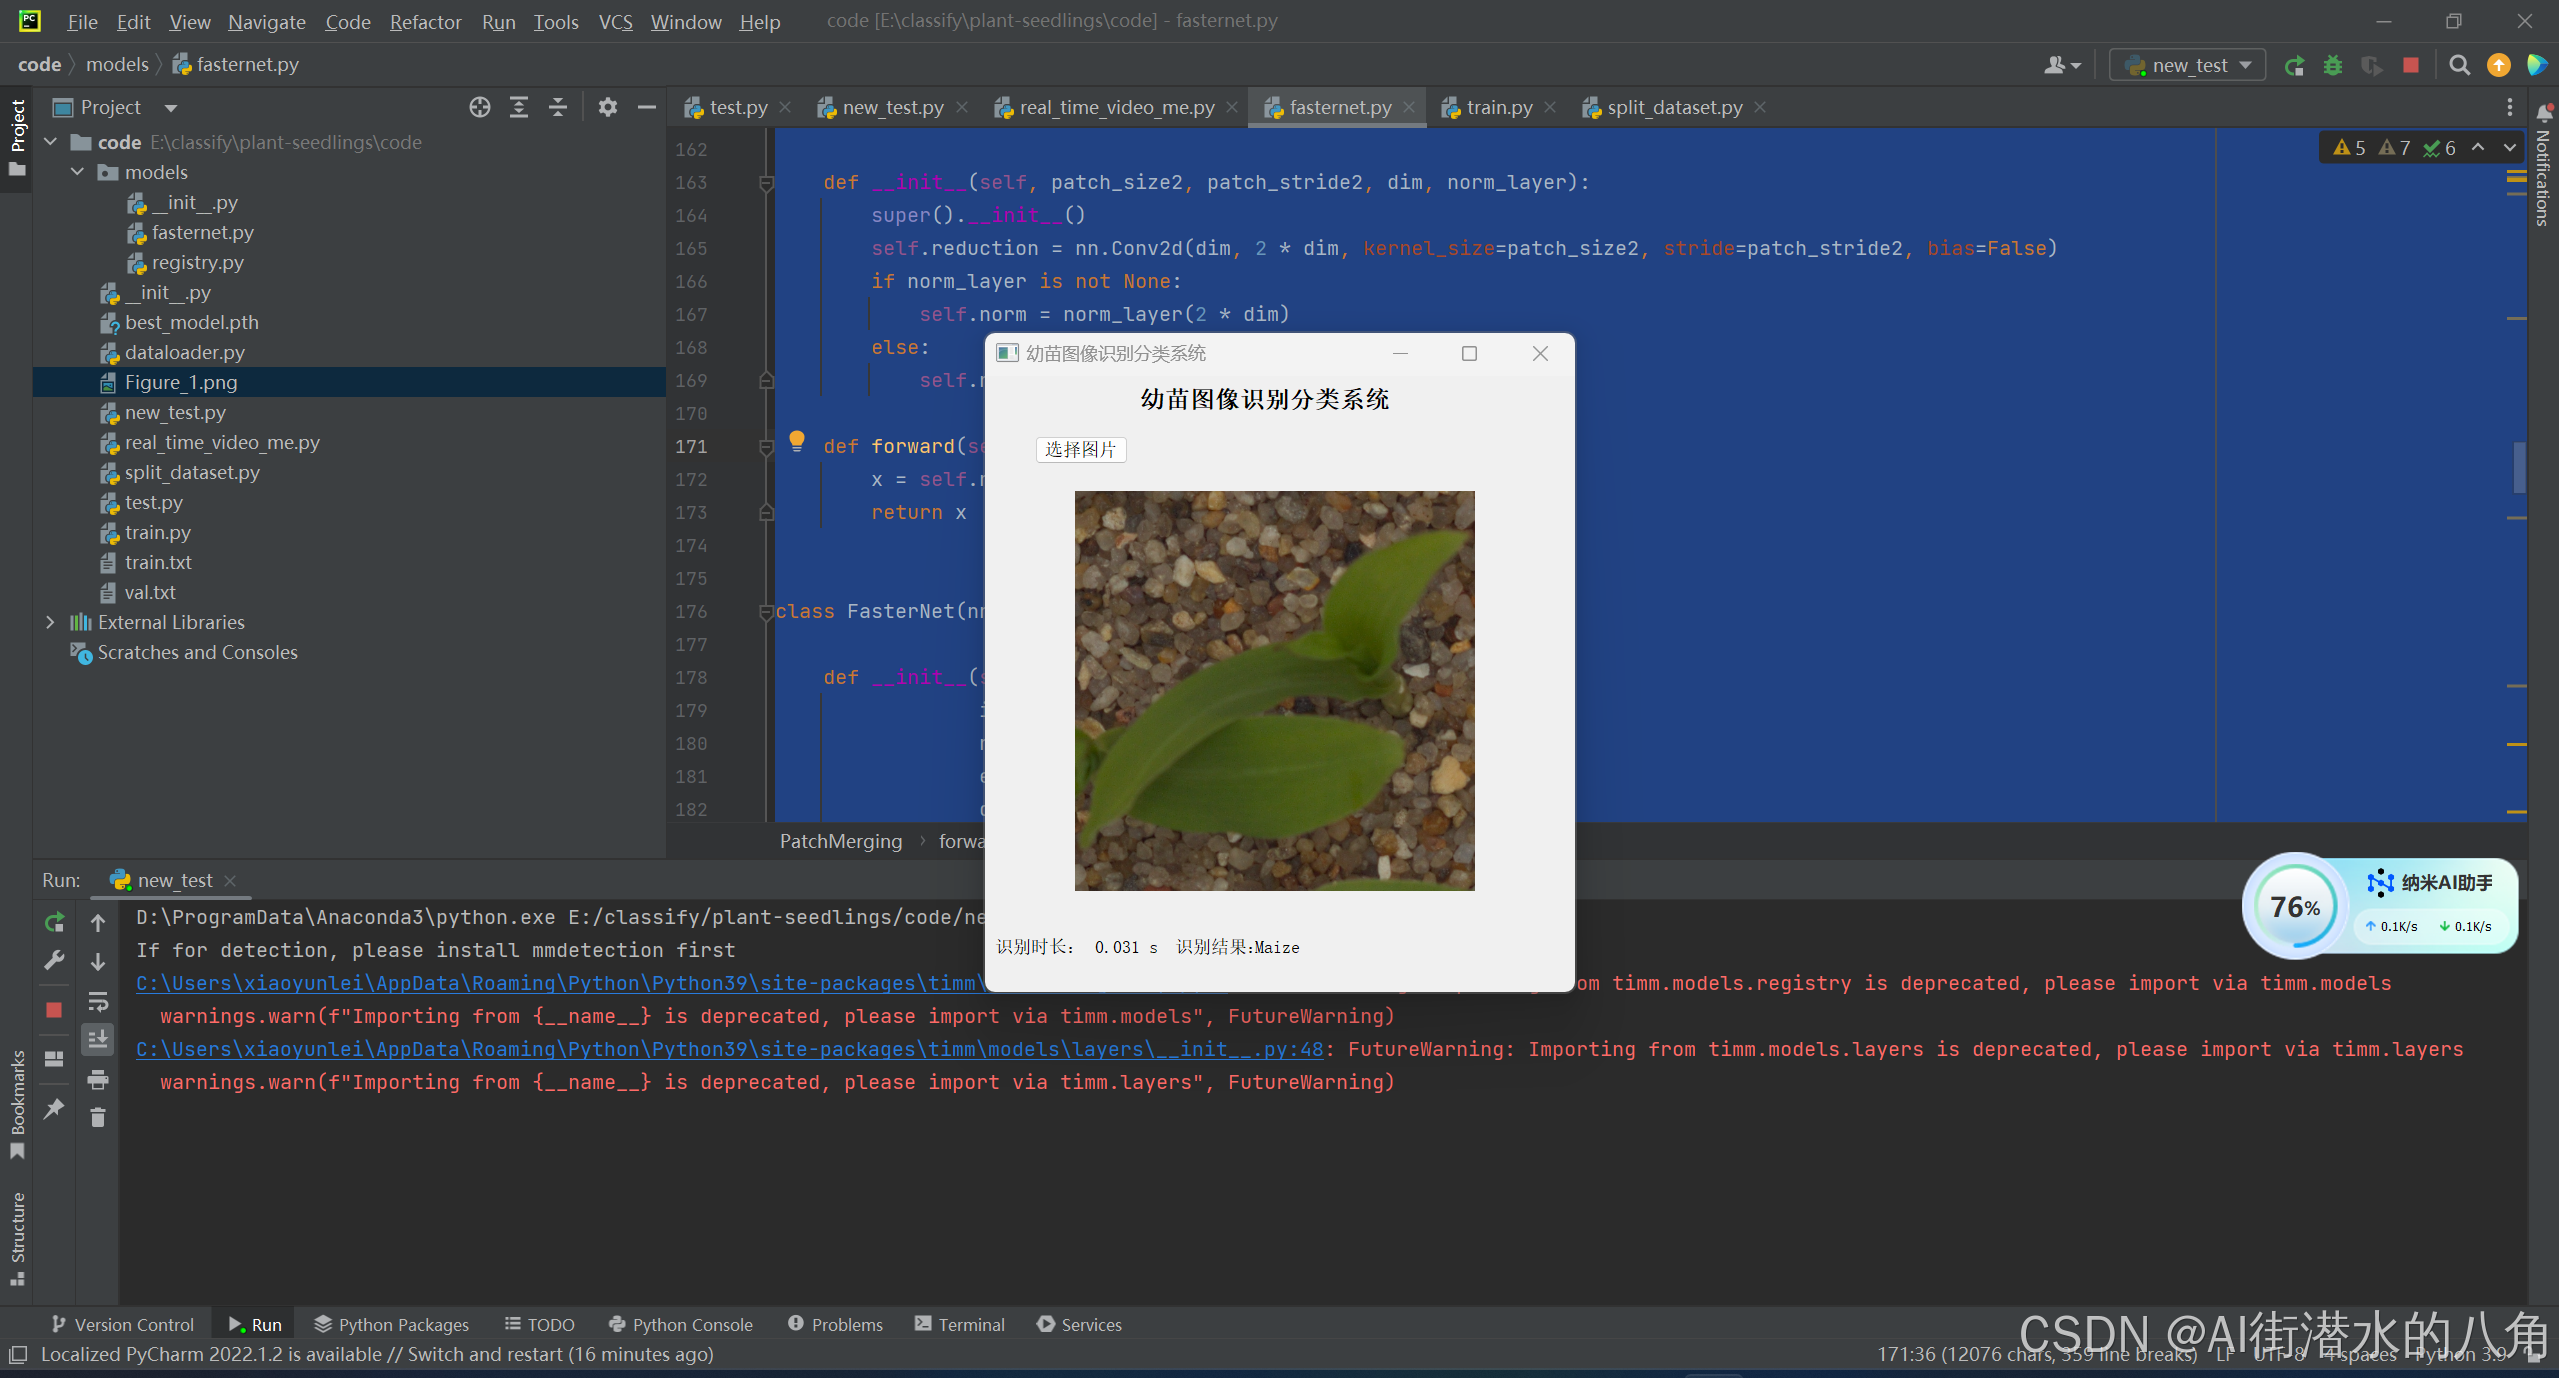2559x1378 pixels.
Task: Open the Refactor menu
Action: tap(425, 21)
